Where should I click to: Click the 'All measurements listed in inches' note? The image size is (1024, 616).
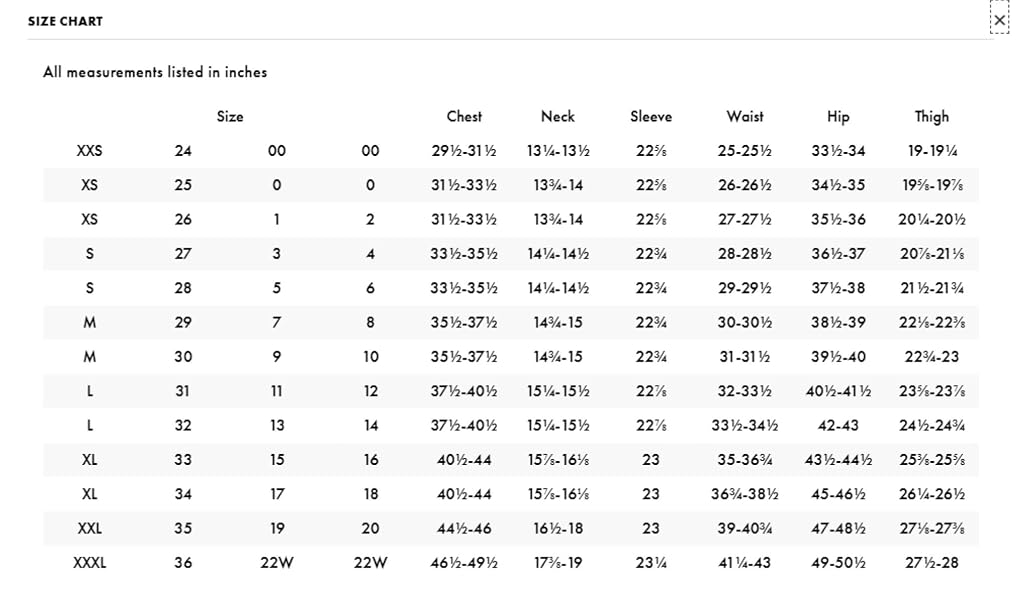point(155,72)
